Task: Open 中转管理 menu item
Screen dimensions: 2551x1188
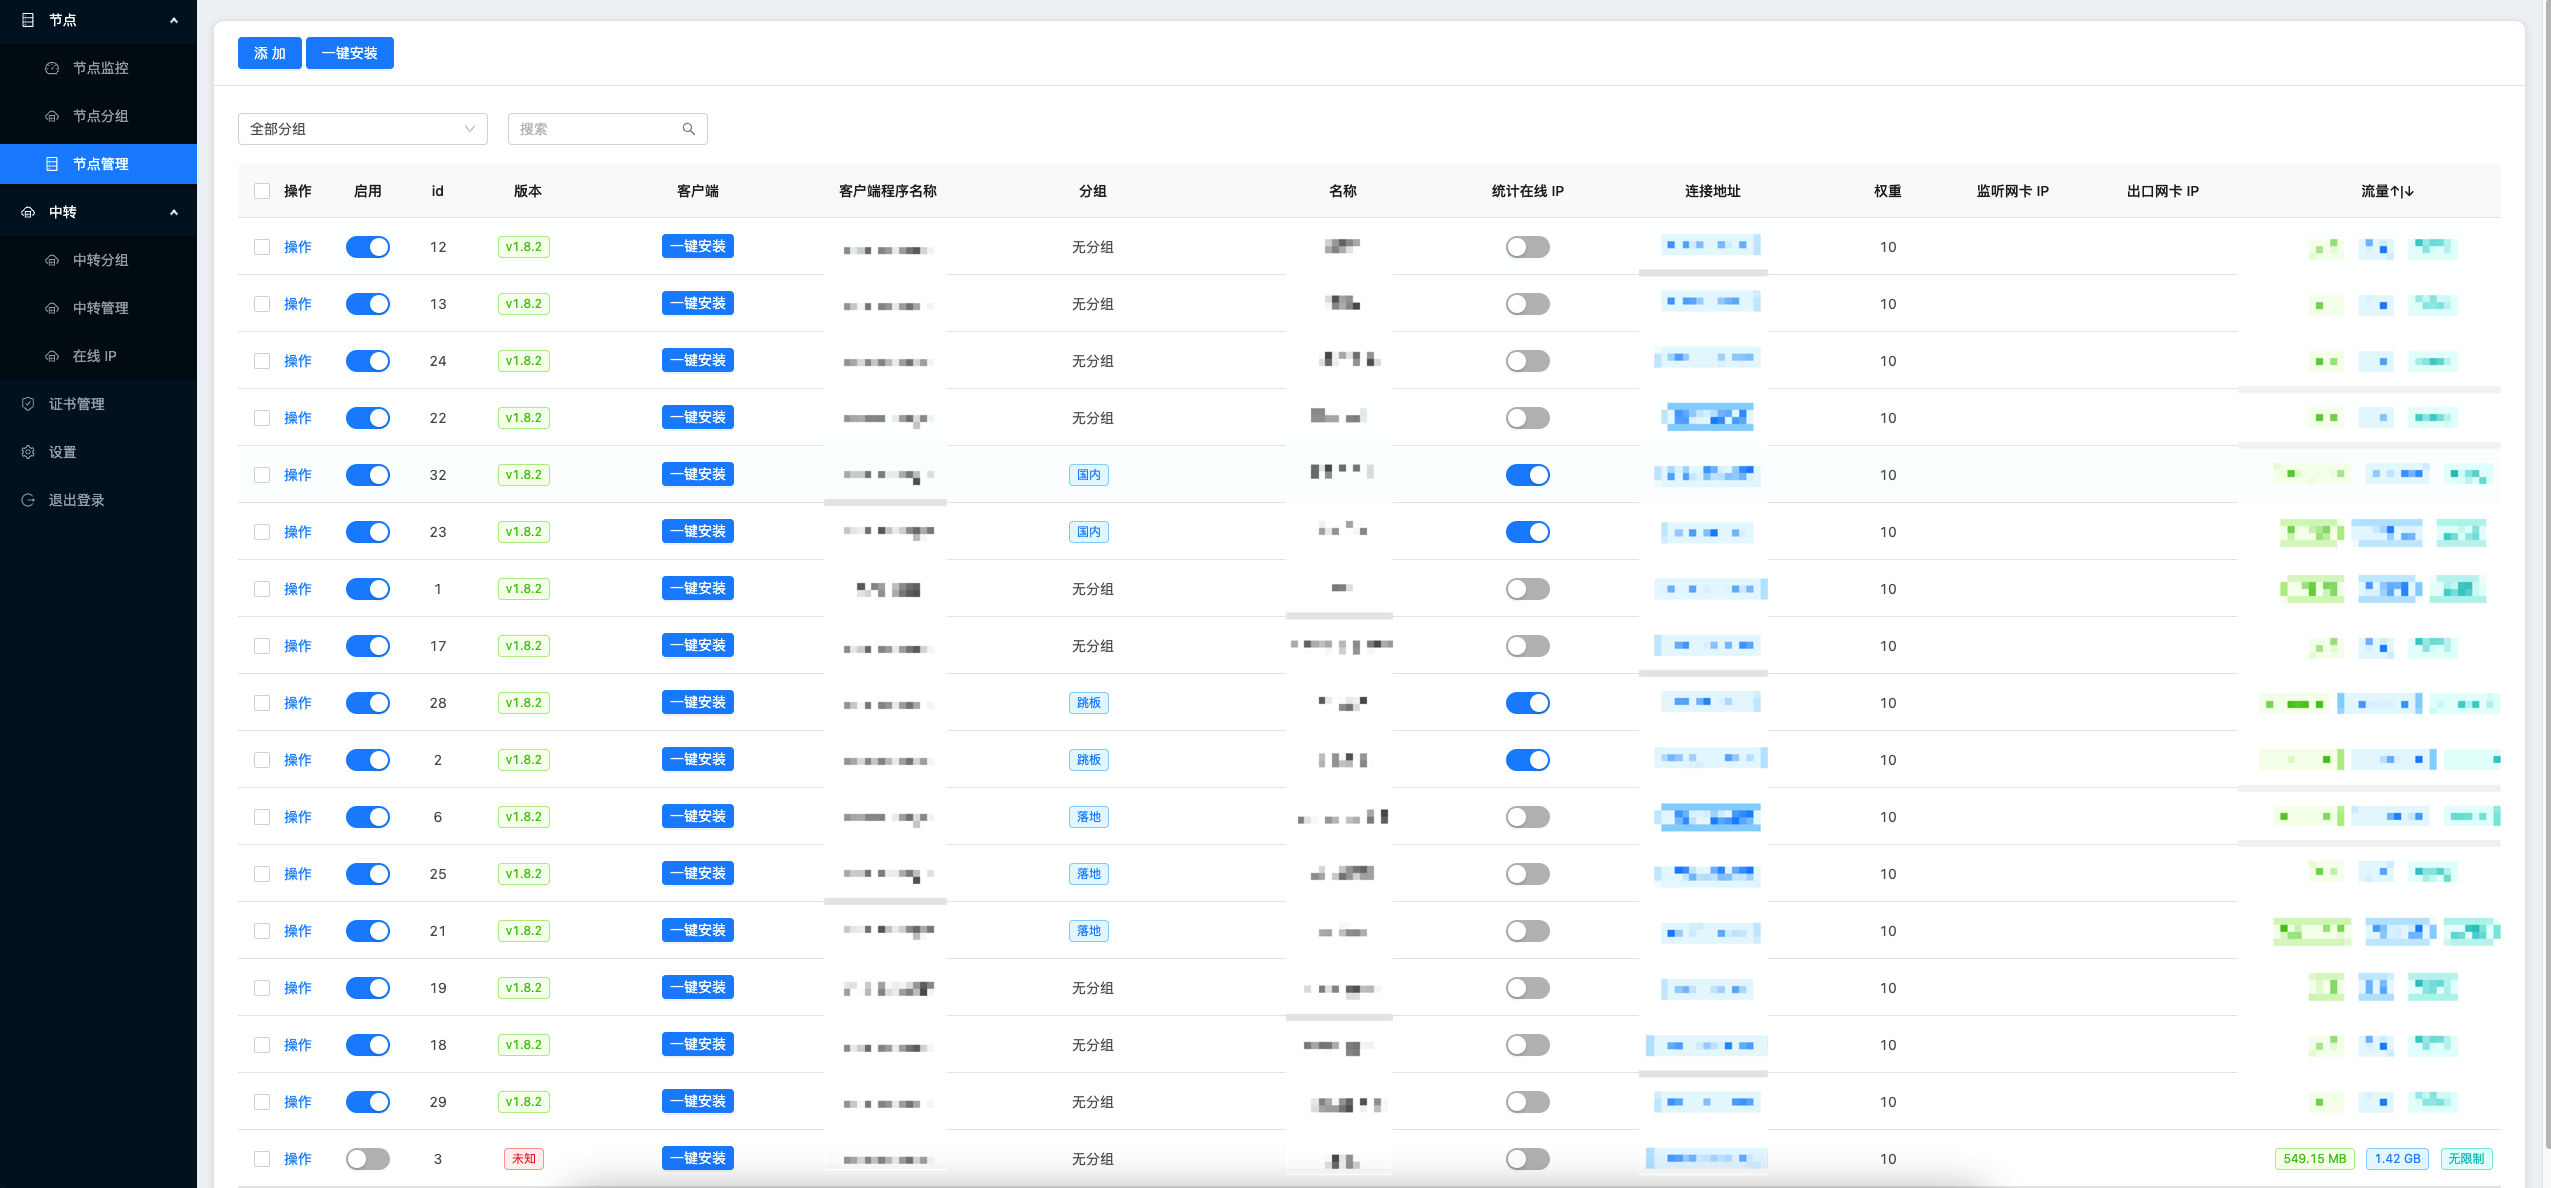Action: 98,308
